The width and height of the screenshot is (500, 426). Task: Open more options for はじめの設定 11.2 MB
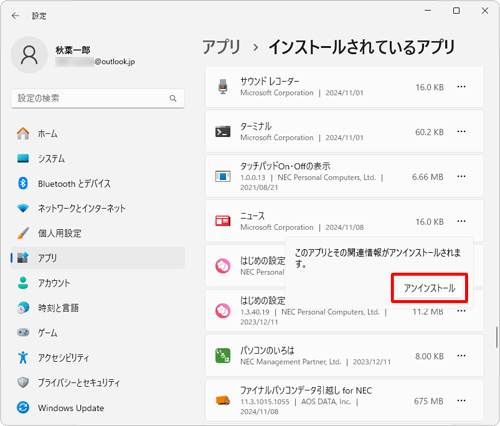[461, 311]
